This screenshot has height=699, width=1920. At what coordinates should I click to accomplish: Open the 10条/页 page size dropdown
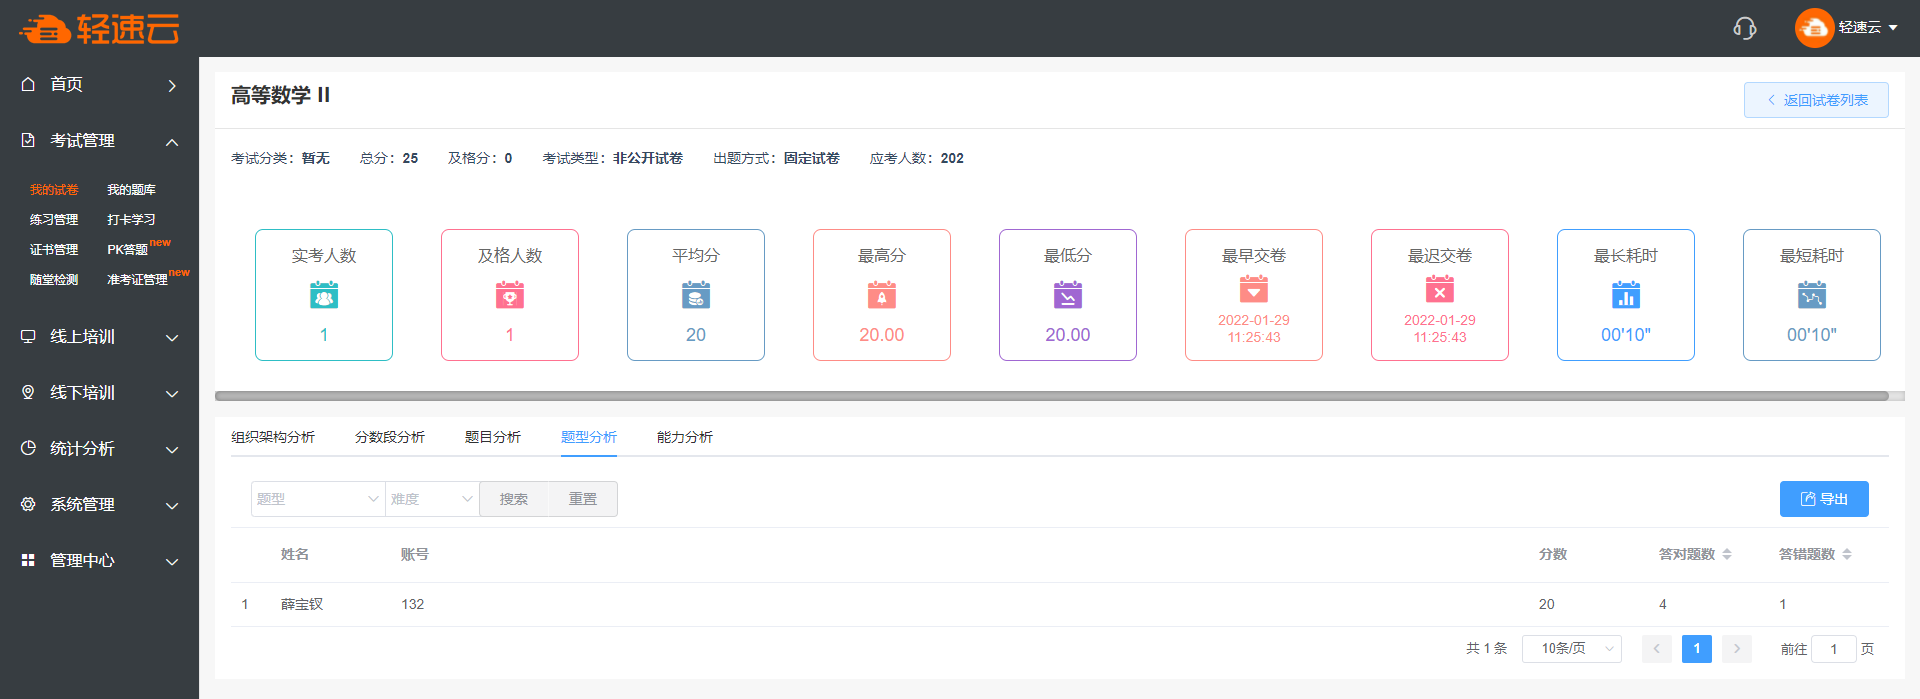1571,649
